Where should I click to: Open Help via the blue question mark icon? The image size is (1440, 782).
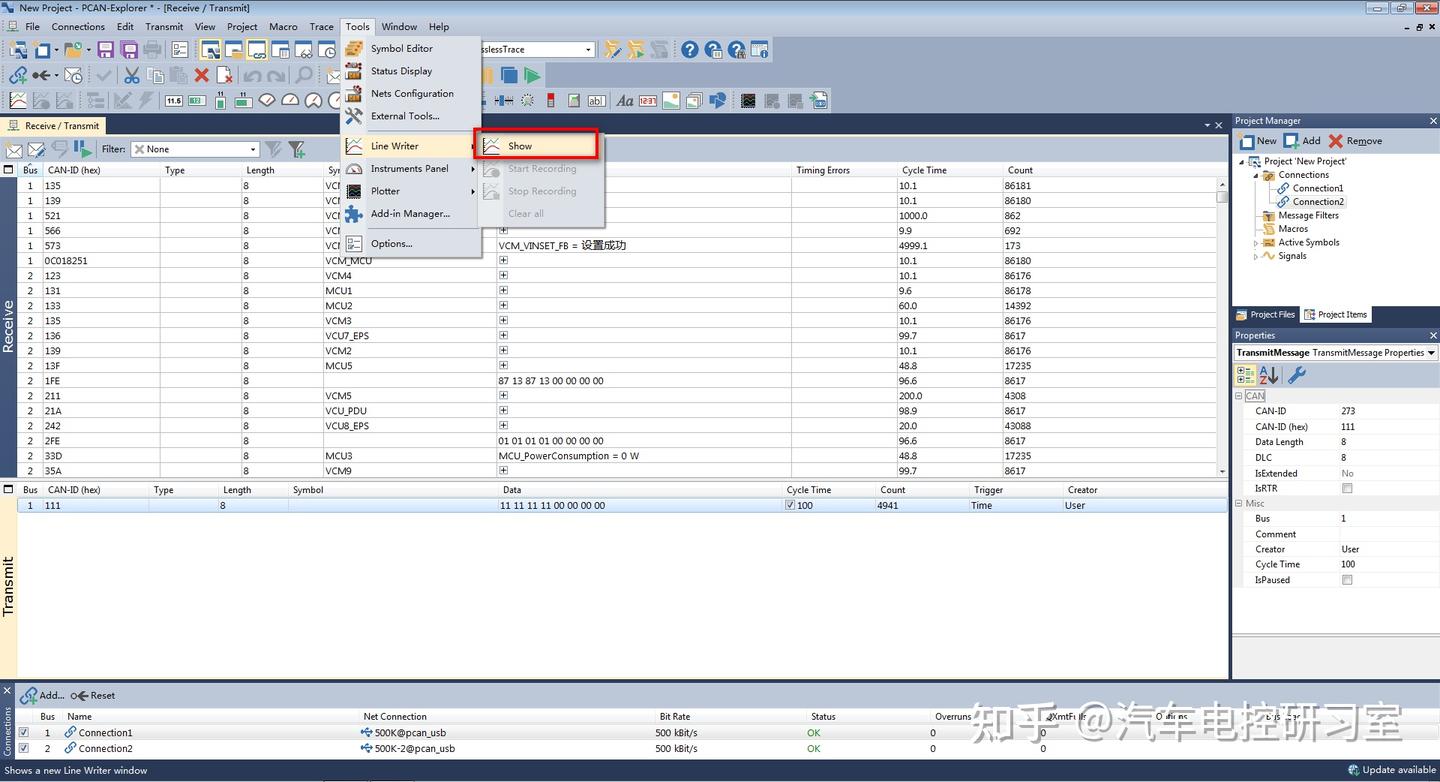click(x=690, y=48)
